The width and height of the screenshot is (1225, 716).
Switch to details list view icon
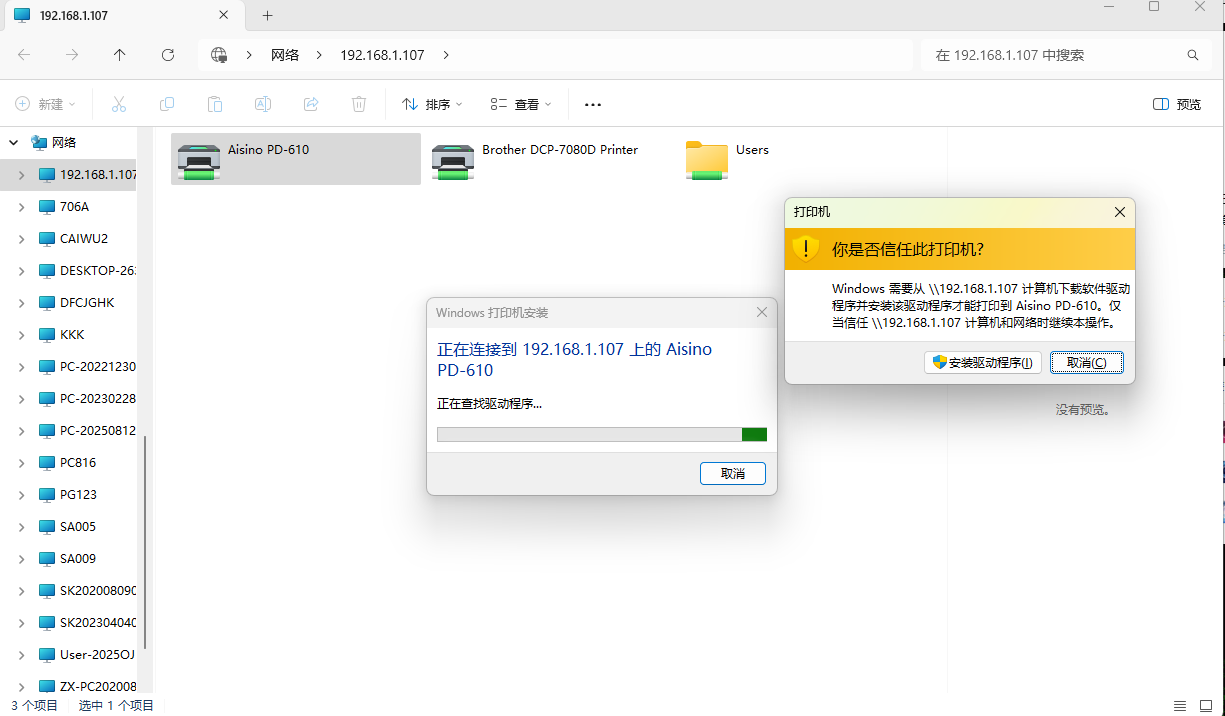click(1180, 705)
